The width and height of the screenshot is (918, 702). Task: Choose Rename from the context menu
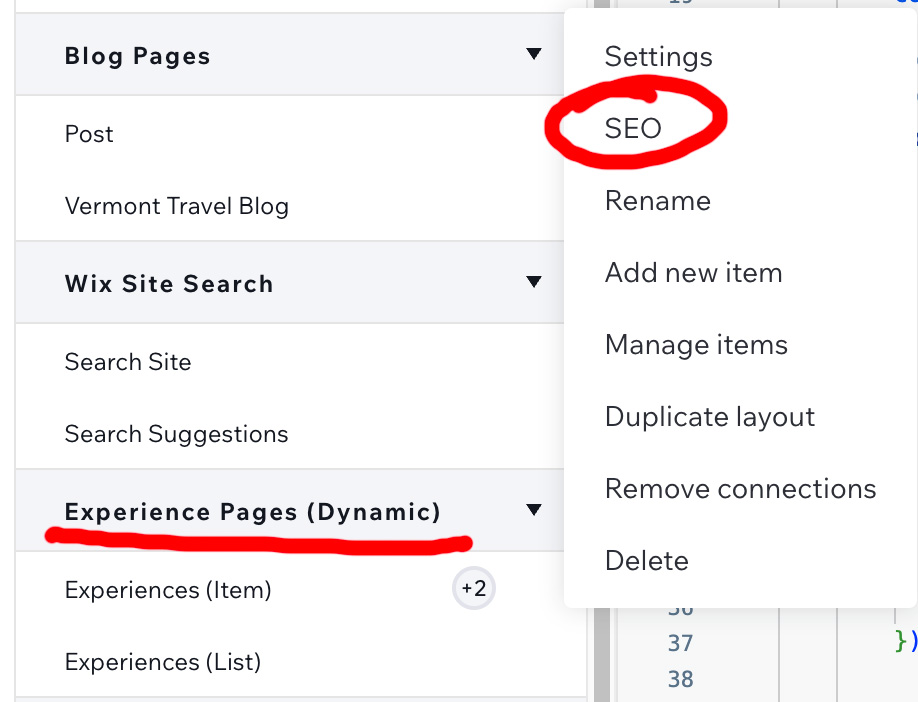coord(657,201)
